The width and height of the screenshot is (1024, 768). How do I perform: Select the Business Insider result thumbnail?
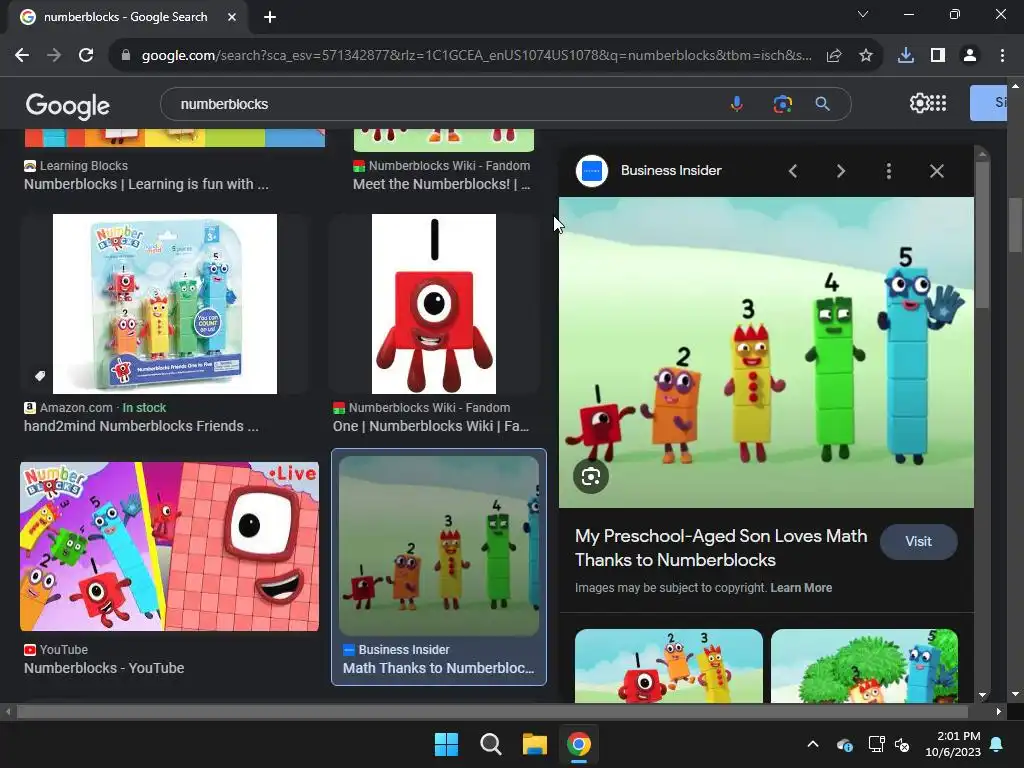[439, 546]
